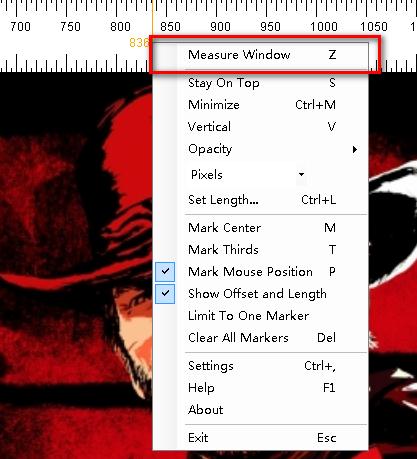417x459 pixels.
Task: Select Mark Thirds option
Action: [260, 250]
